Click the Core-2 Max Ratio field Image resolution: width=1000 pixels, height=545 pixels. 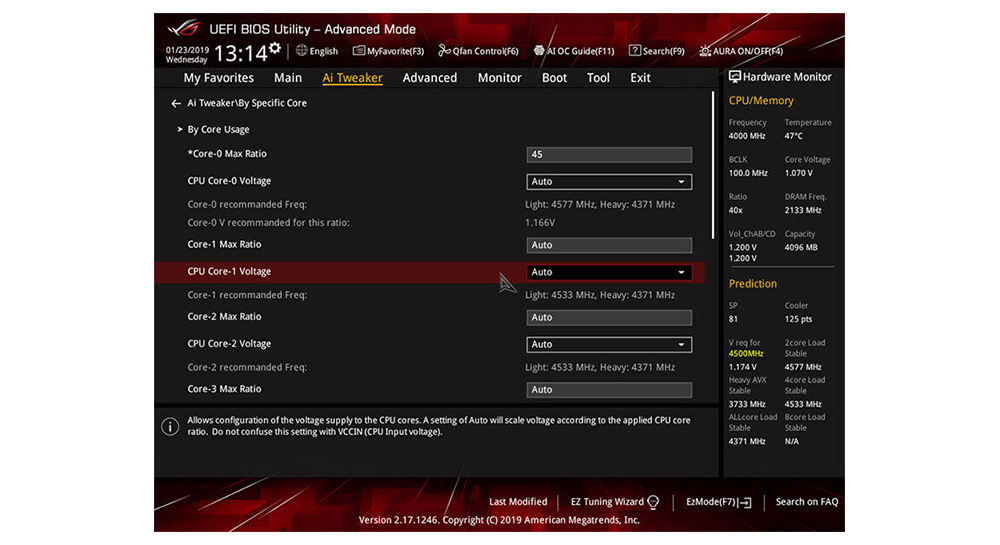click(609, 317)
